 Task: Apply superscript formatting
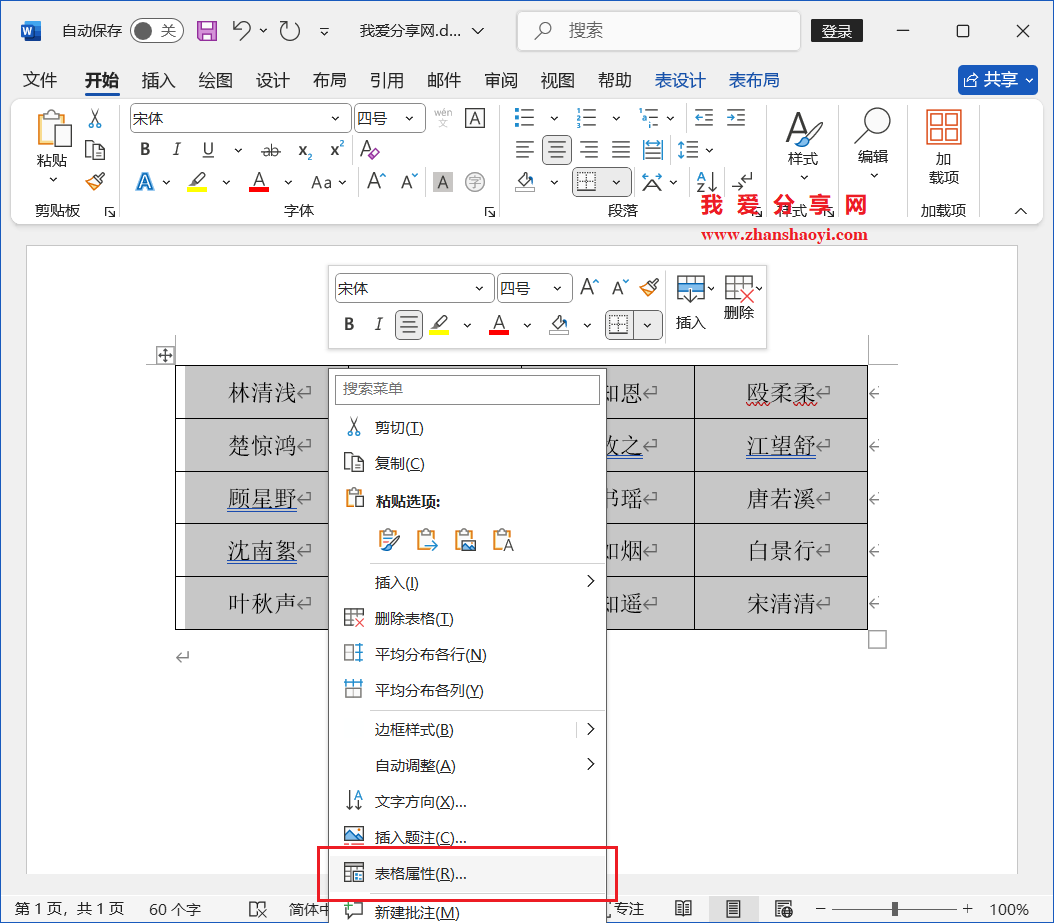click(336, 149)
